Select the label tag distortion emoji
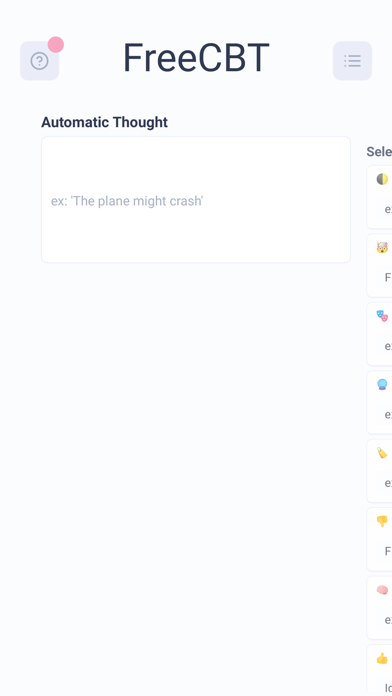Image resolution: width=392 pixels, height=696 pixels. [x=382, y=453]
